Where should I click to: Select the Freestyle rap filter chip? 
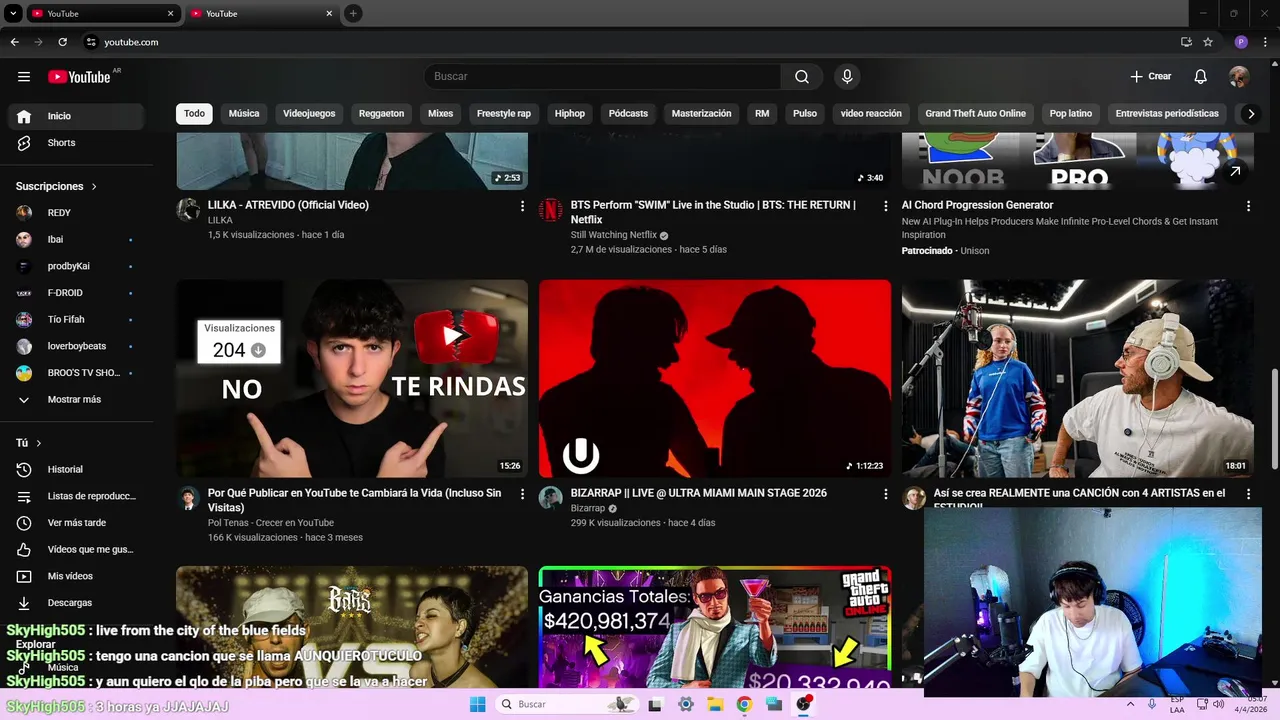[x=504, y=114]
